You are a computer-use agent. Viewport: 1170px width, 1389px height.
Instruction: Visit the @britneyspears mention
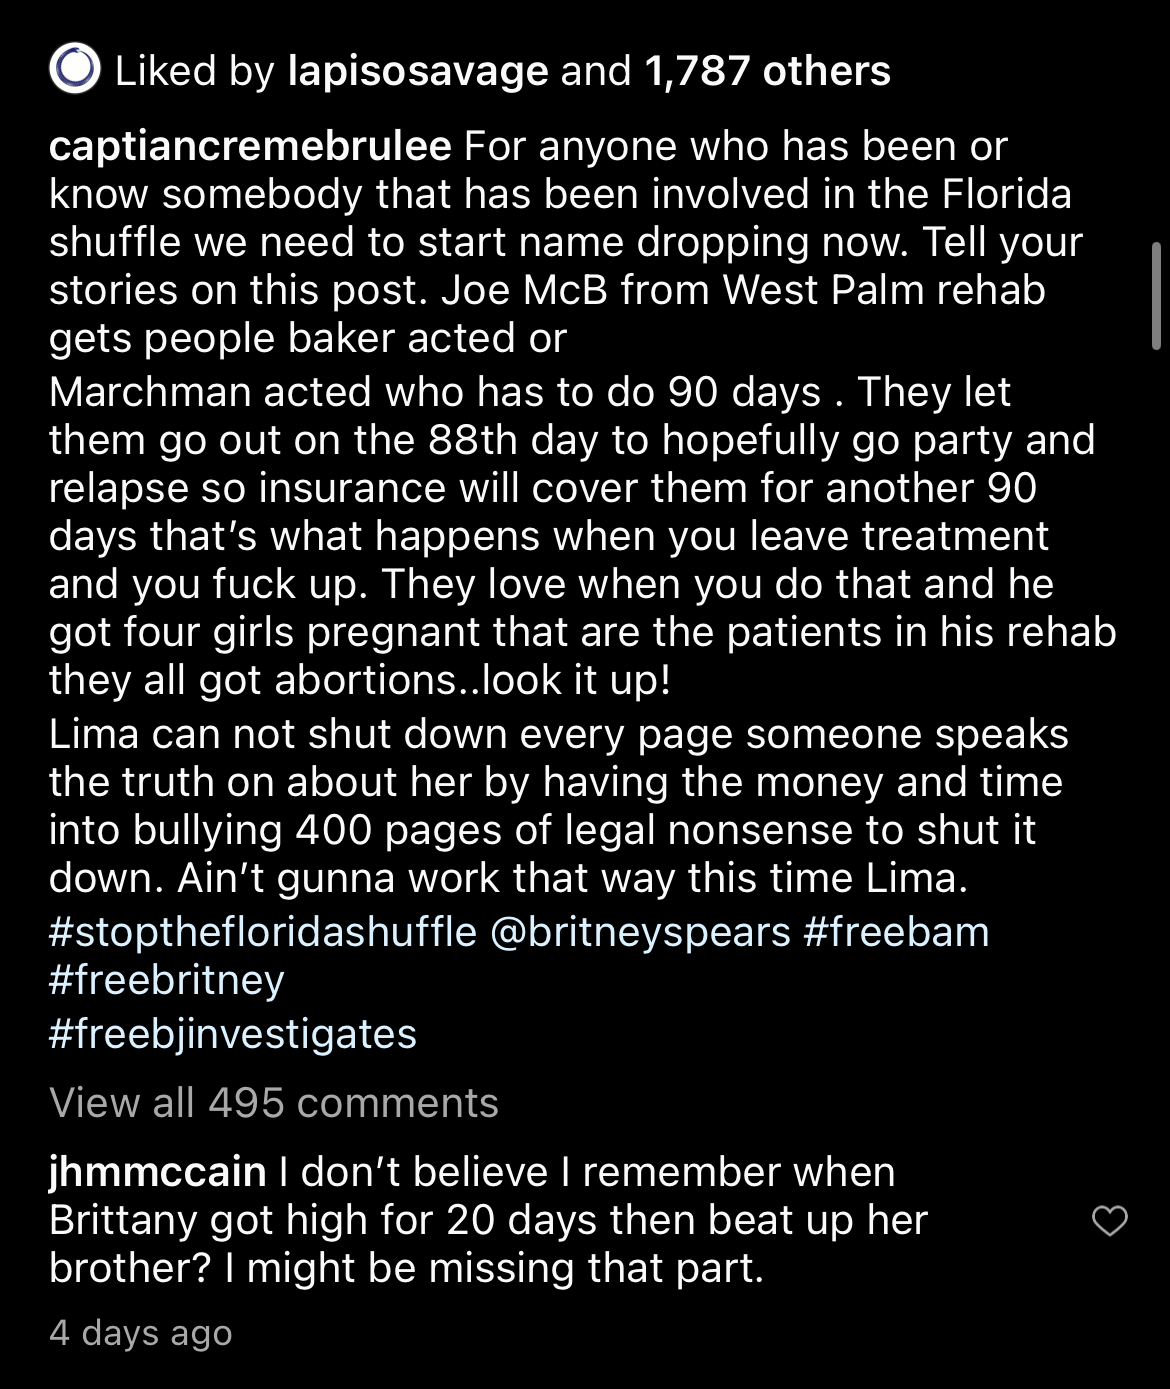pyautogui.click(x=640, y=932)
